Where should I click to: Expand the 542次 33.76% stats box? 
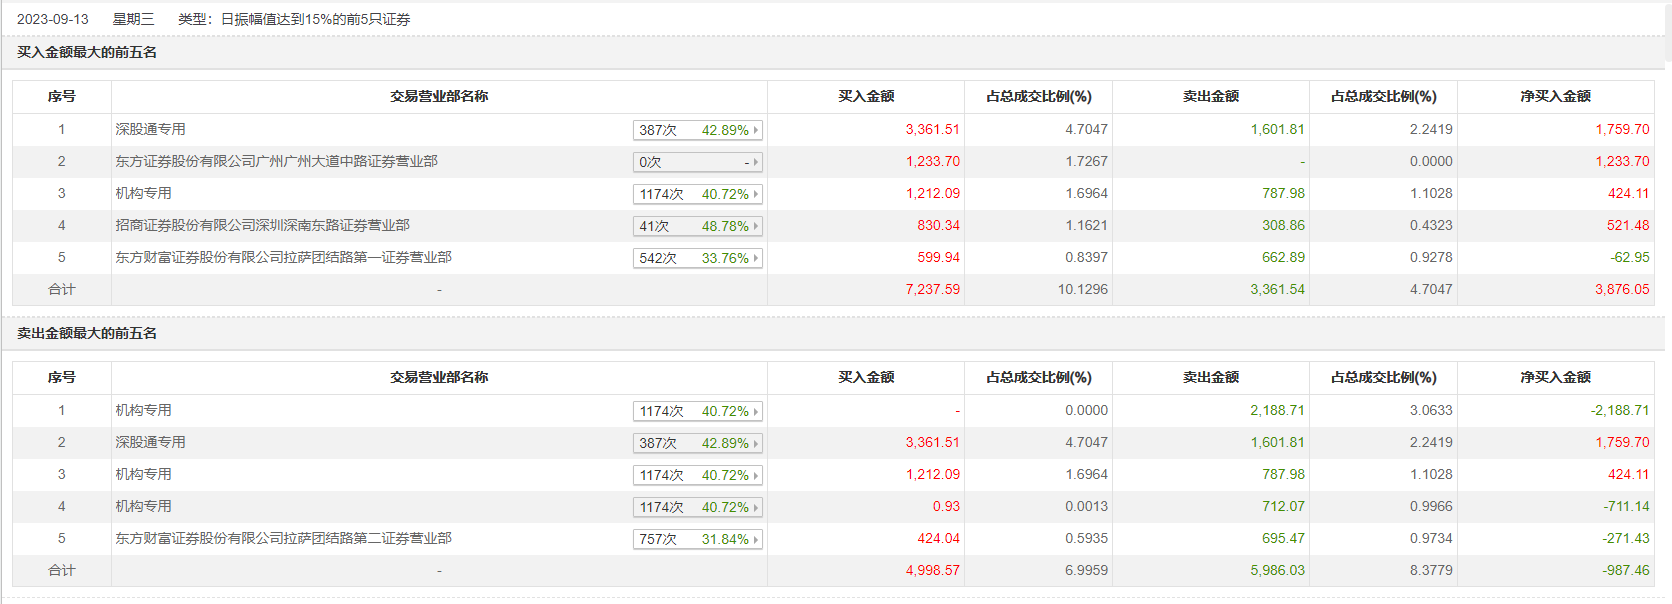tap(697, 258)
